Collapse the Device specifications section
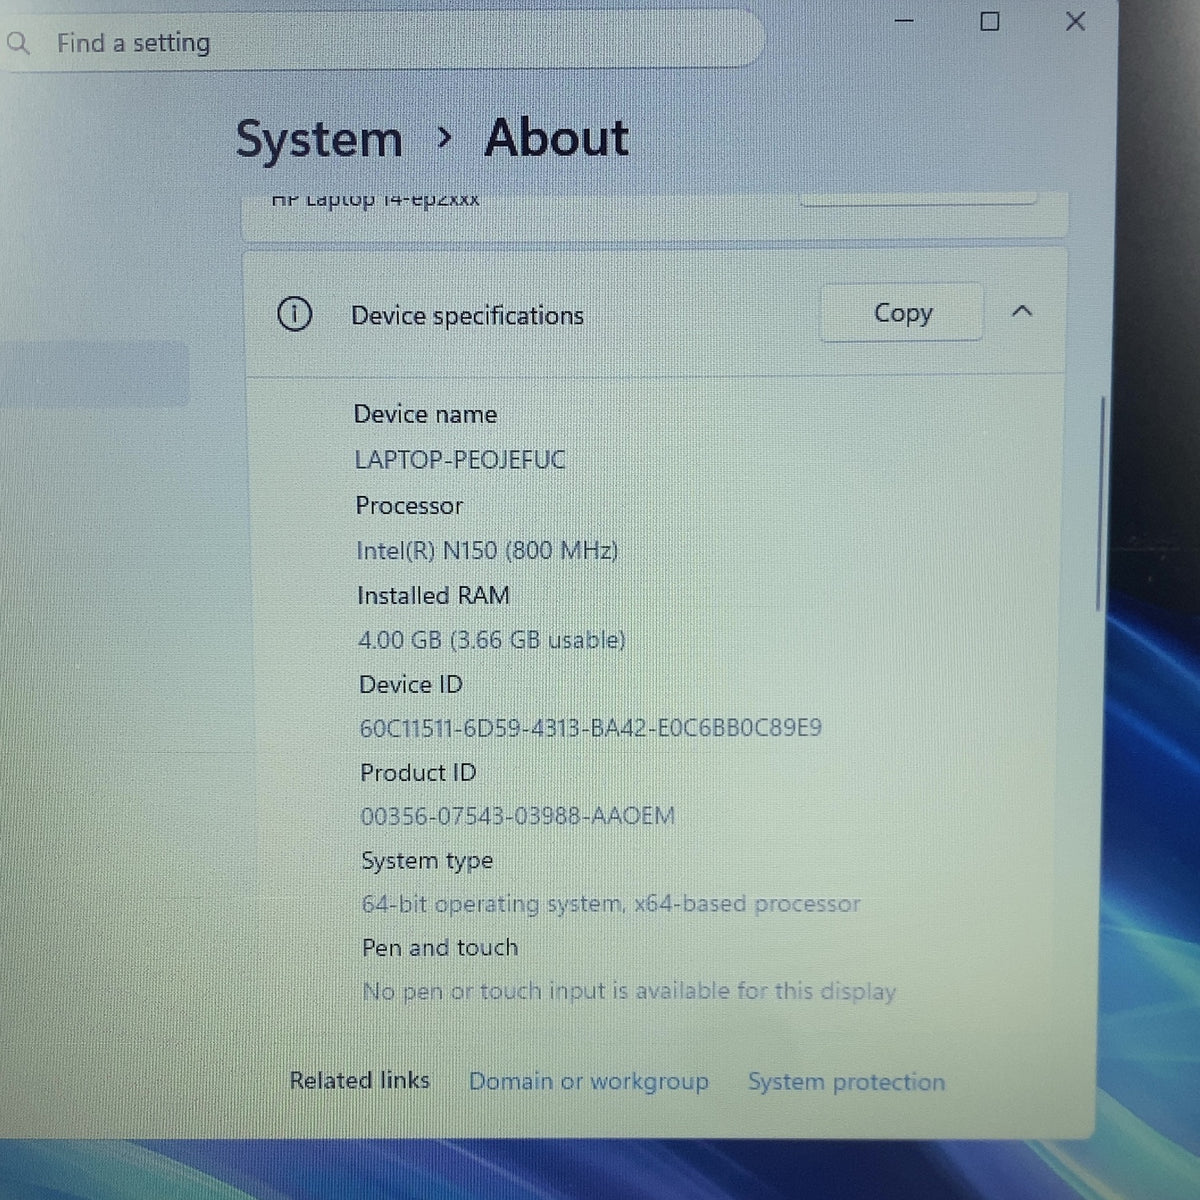 [x=1021, y=312]
